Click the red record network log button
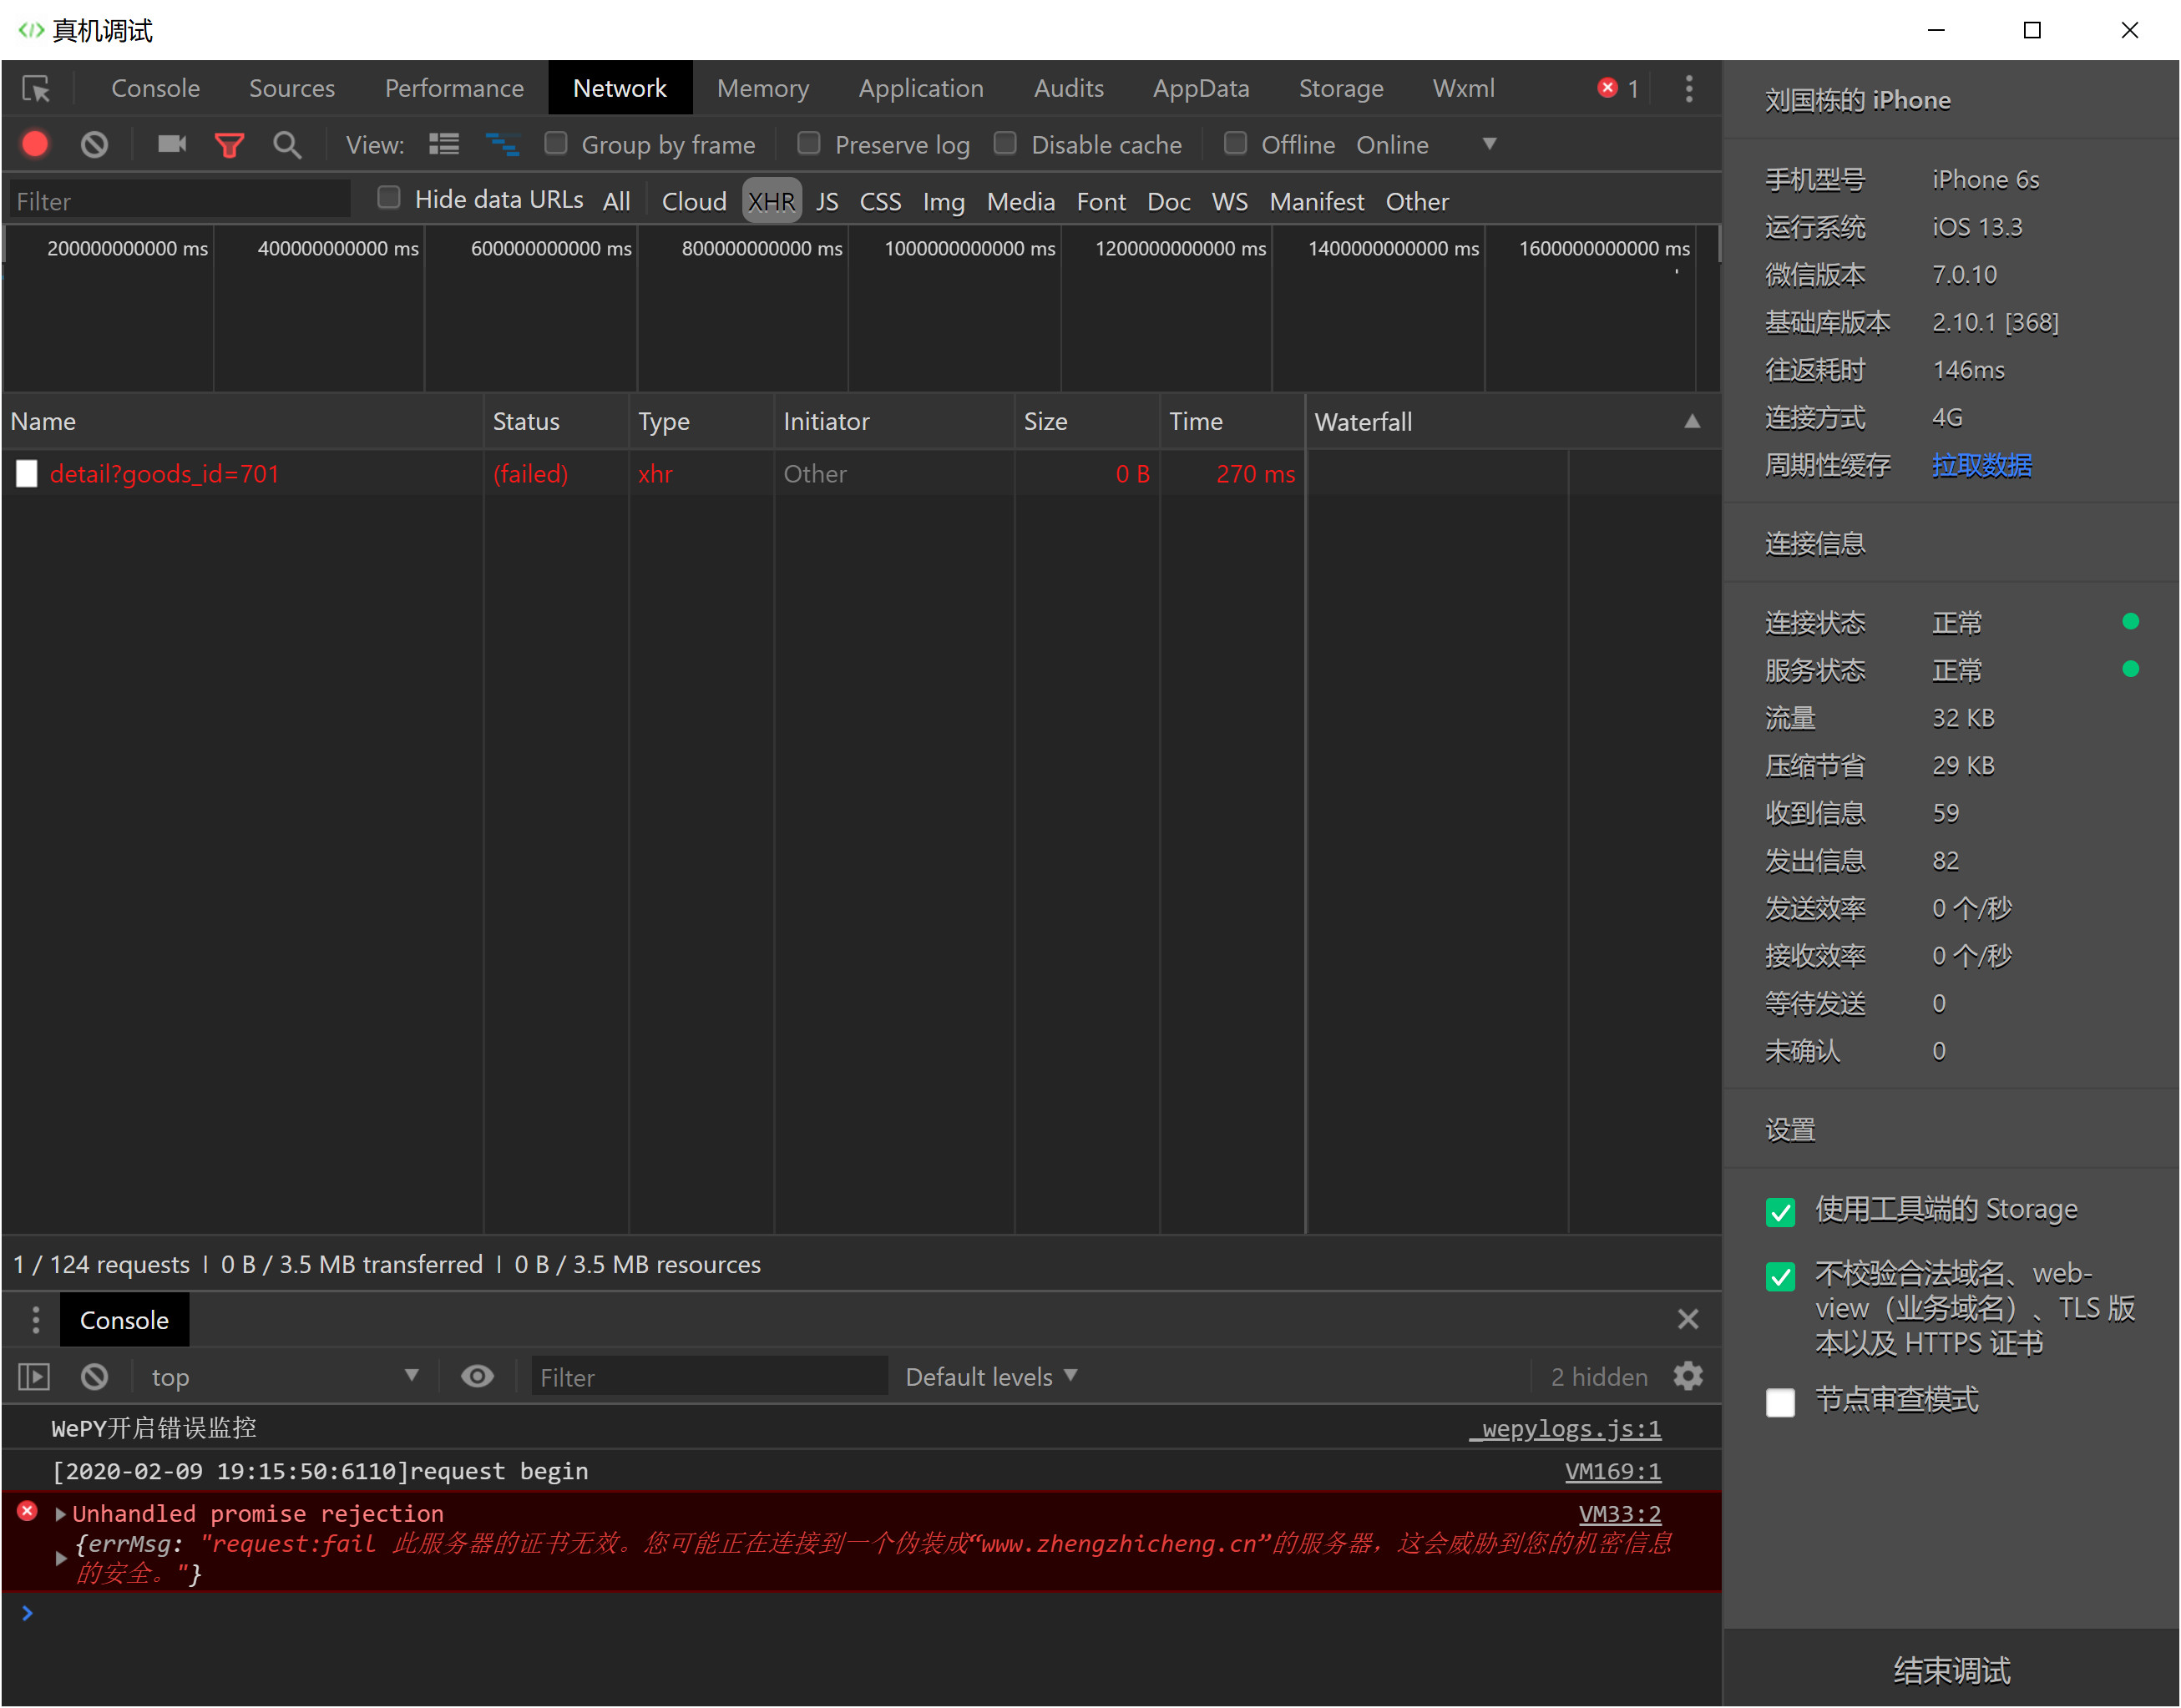The height and width of the screenshot is (1708, 2181). [35, 145]
